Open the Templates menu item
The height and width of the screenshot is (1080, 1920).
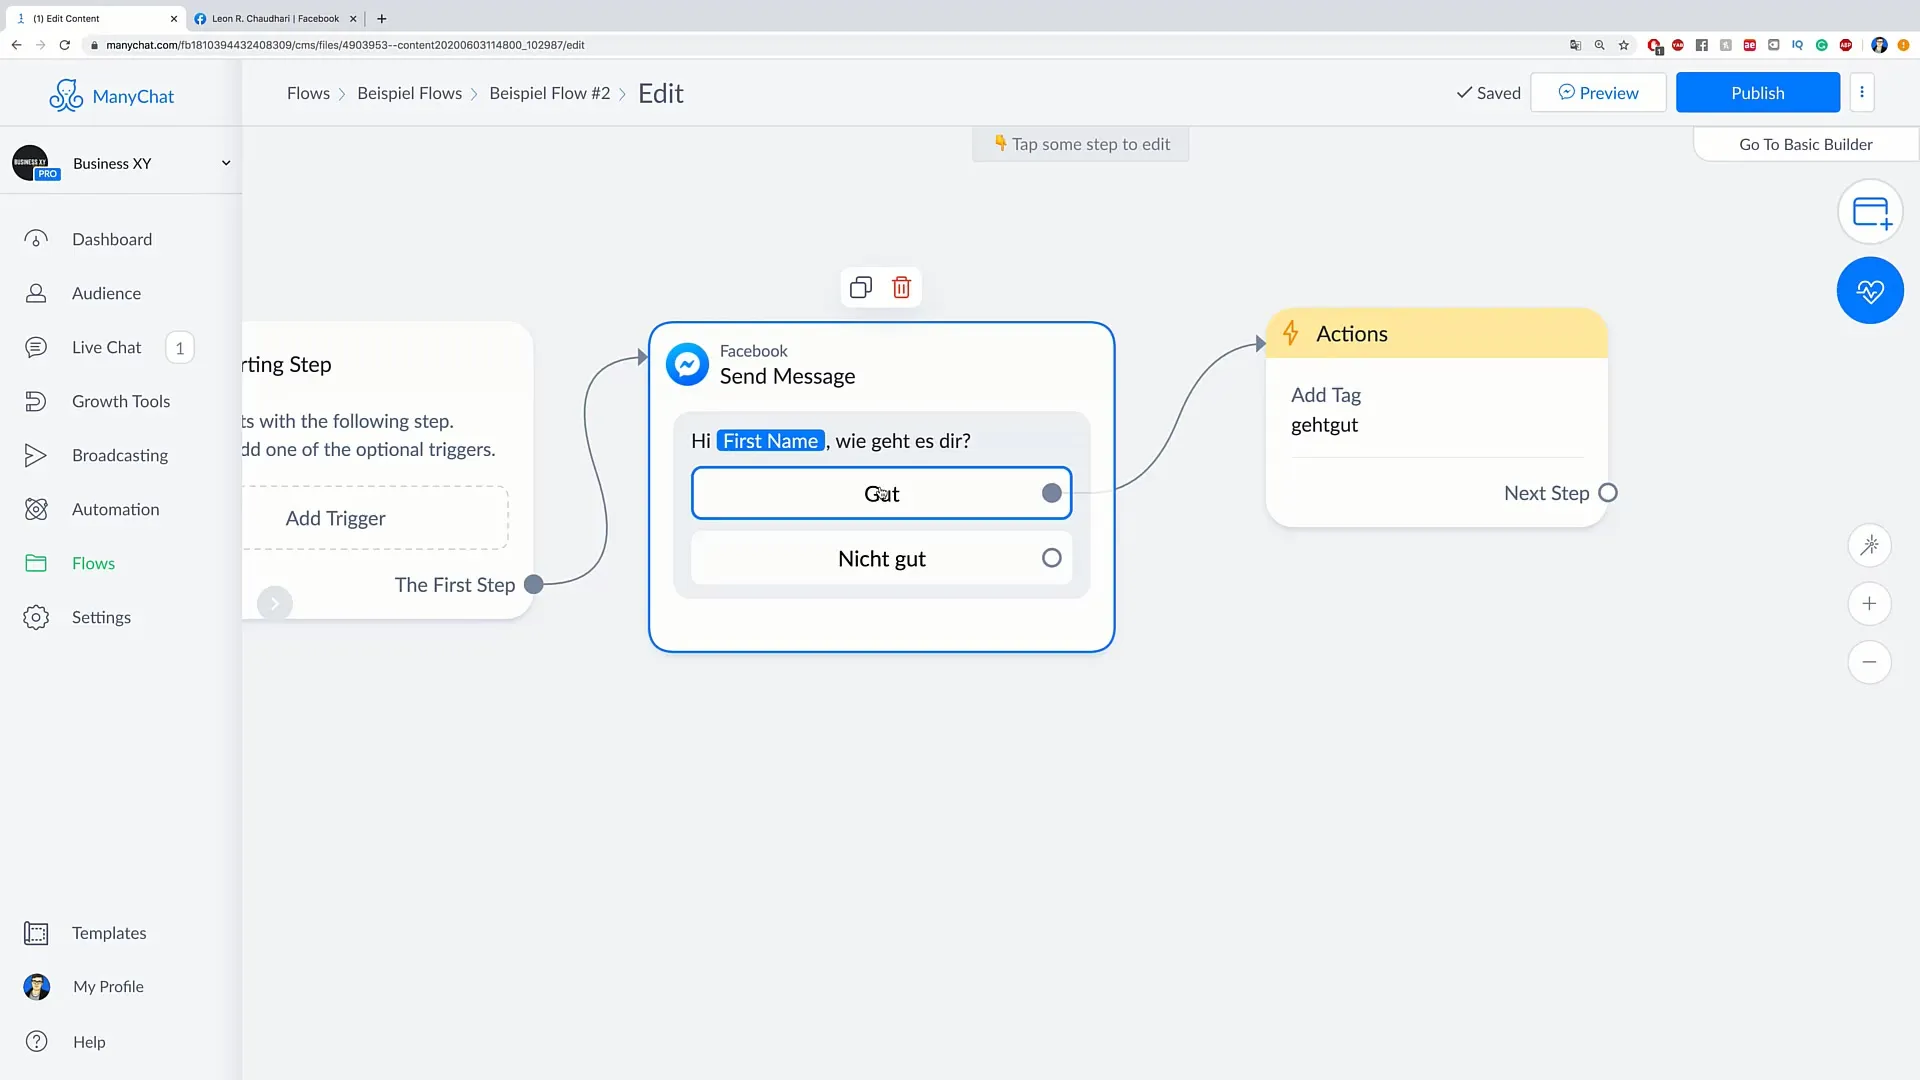coord(108,932)
